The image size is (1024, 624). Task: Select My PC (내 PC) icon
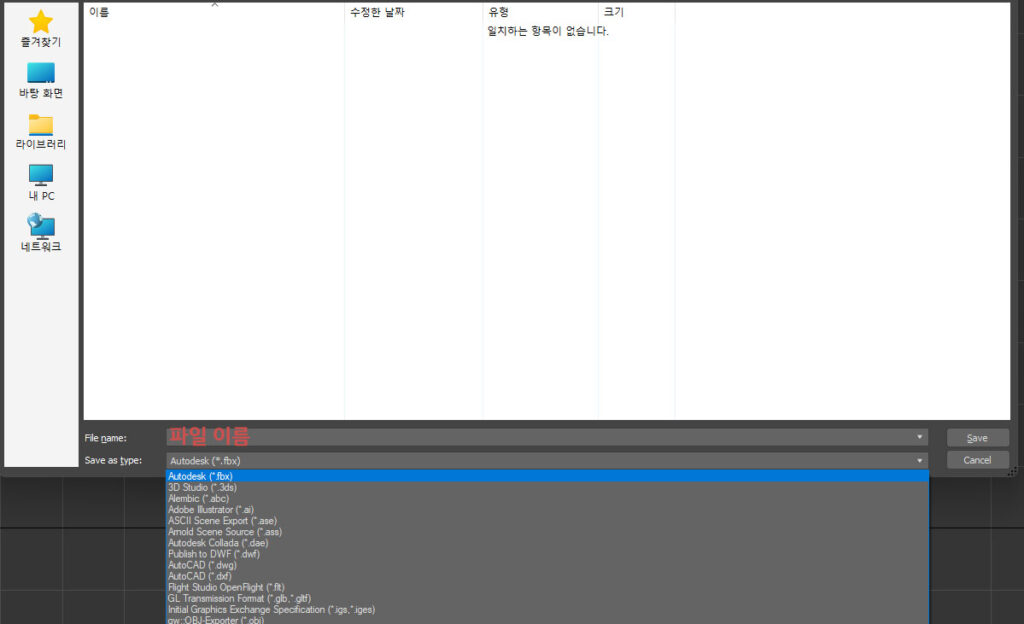(40, 175)
